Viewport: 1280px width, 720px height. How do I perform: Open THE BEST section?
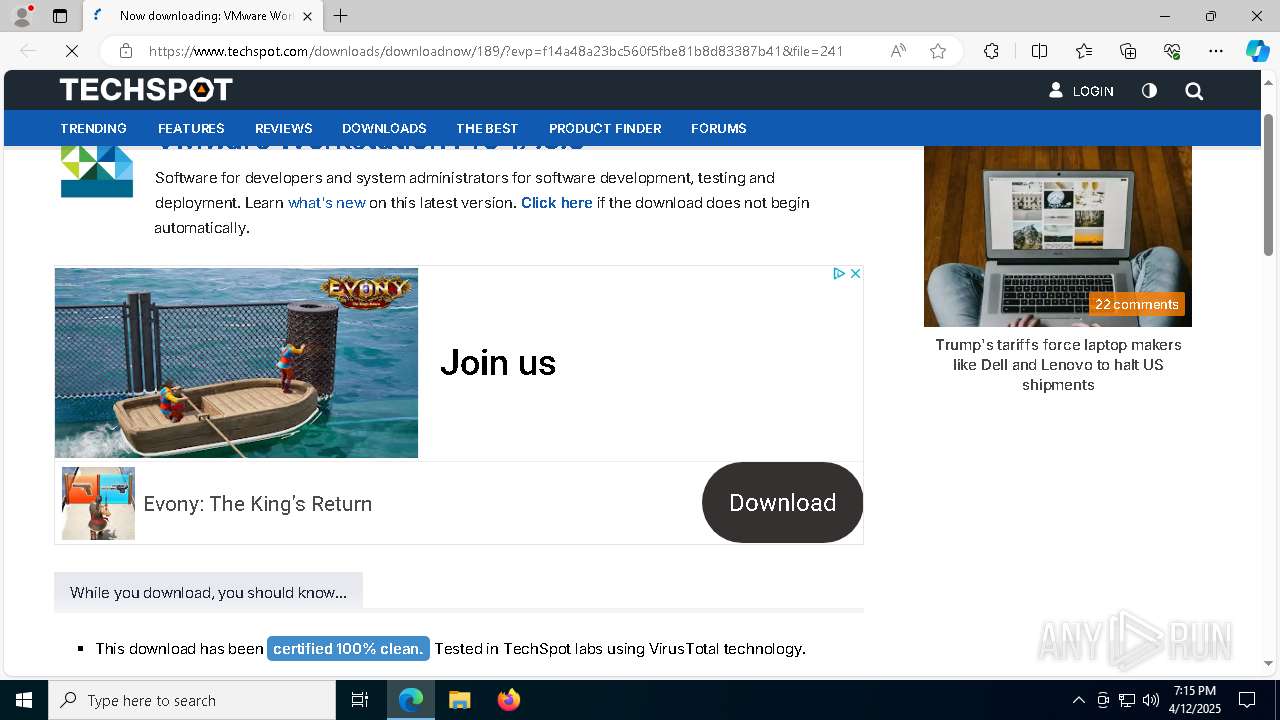pyautogui.click(x=487, y=128)
